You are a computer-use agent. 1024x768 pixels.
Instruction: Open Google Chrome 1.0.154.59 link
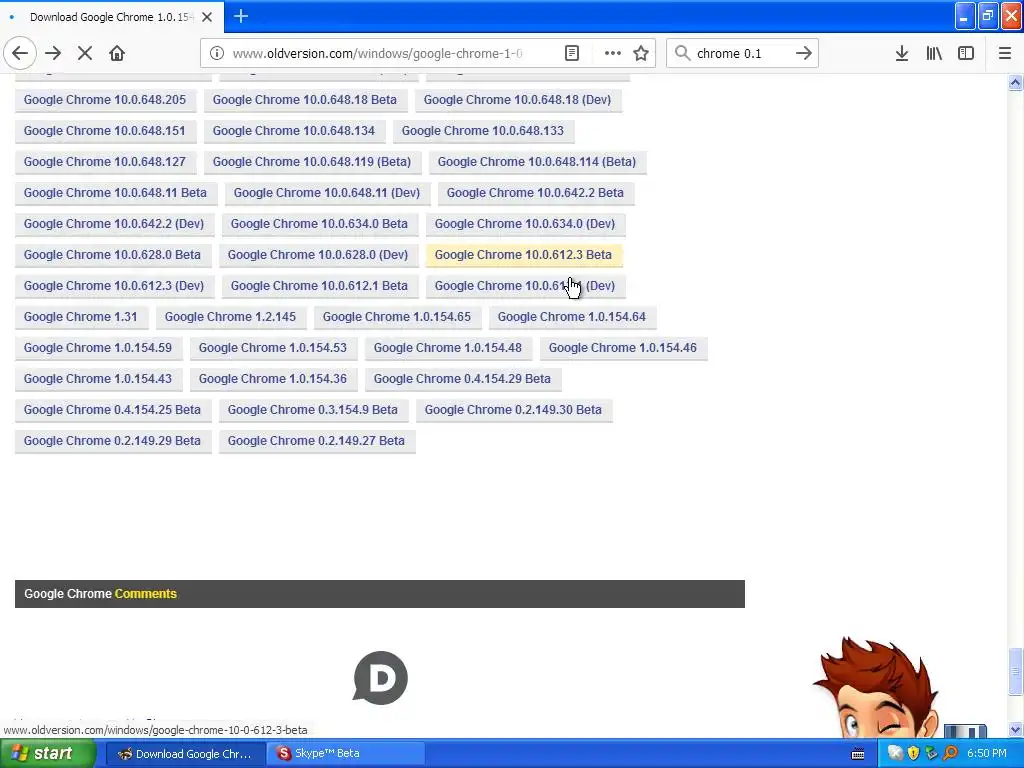point(98,348)
